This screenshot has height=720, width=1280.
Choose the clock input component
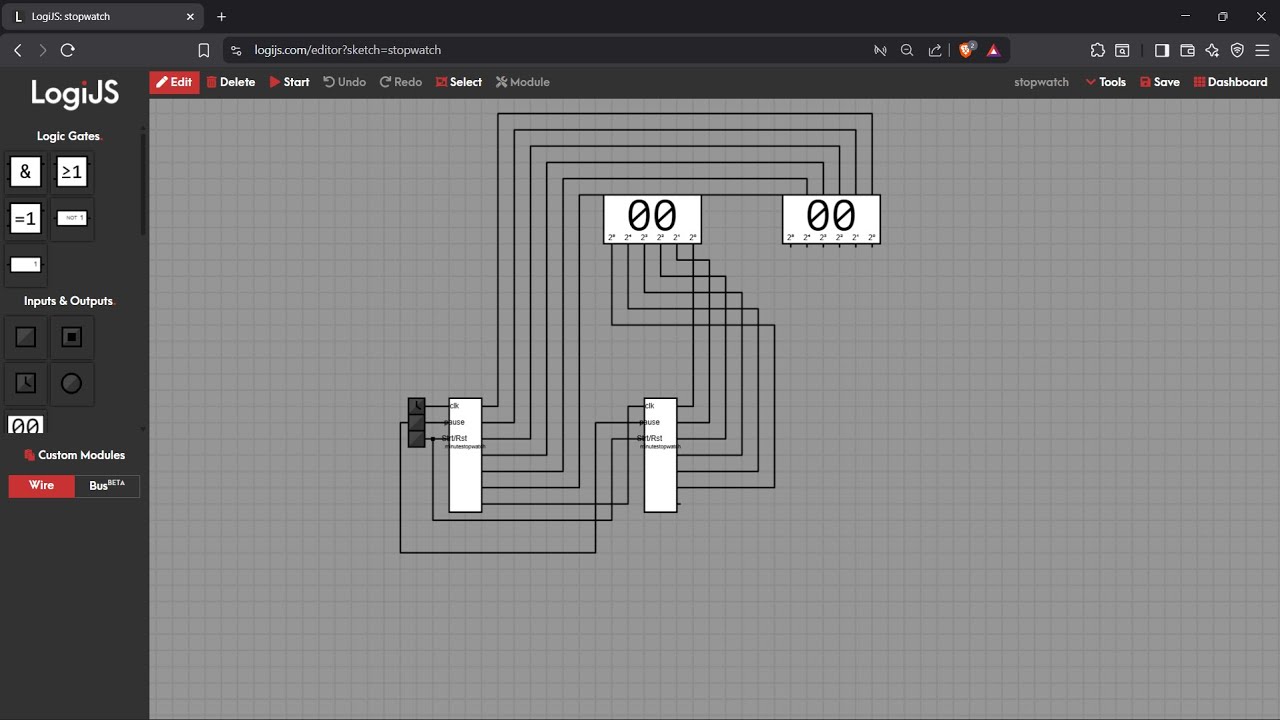point(25,384)
